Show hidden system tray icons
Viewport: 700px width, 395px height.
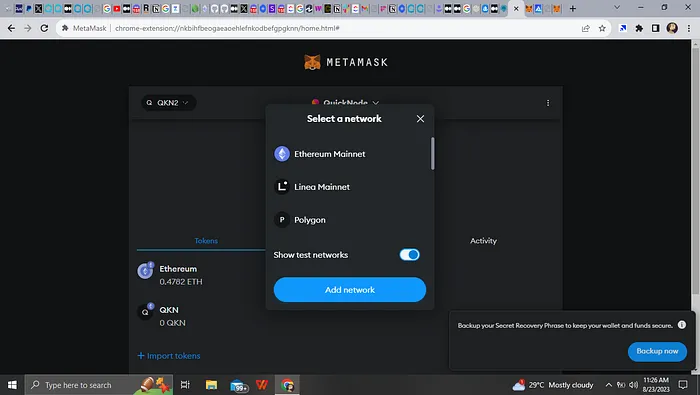pyautogui.click(x=608, y=385)
